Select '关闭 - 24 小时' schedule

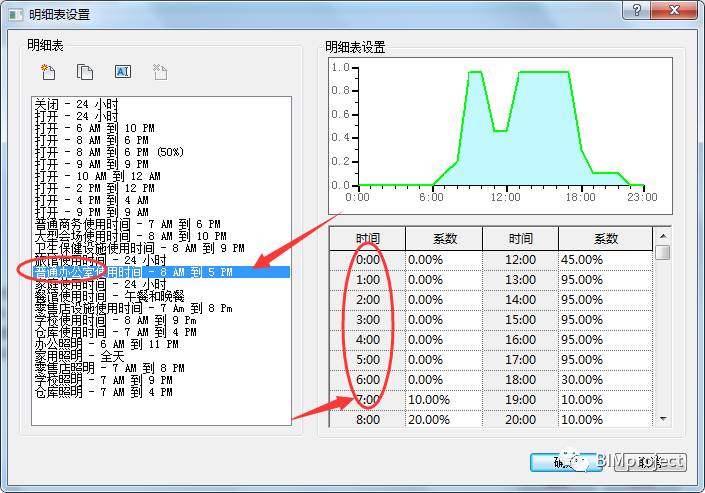[x=76, y=104]
